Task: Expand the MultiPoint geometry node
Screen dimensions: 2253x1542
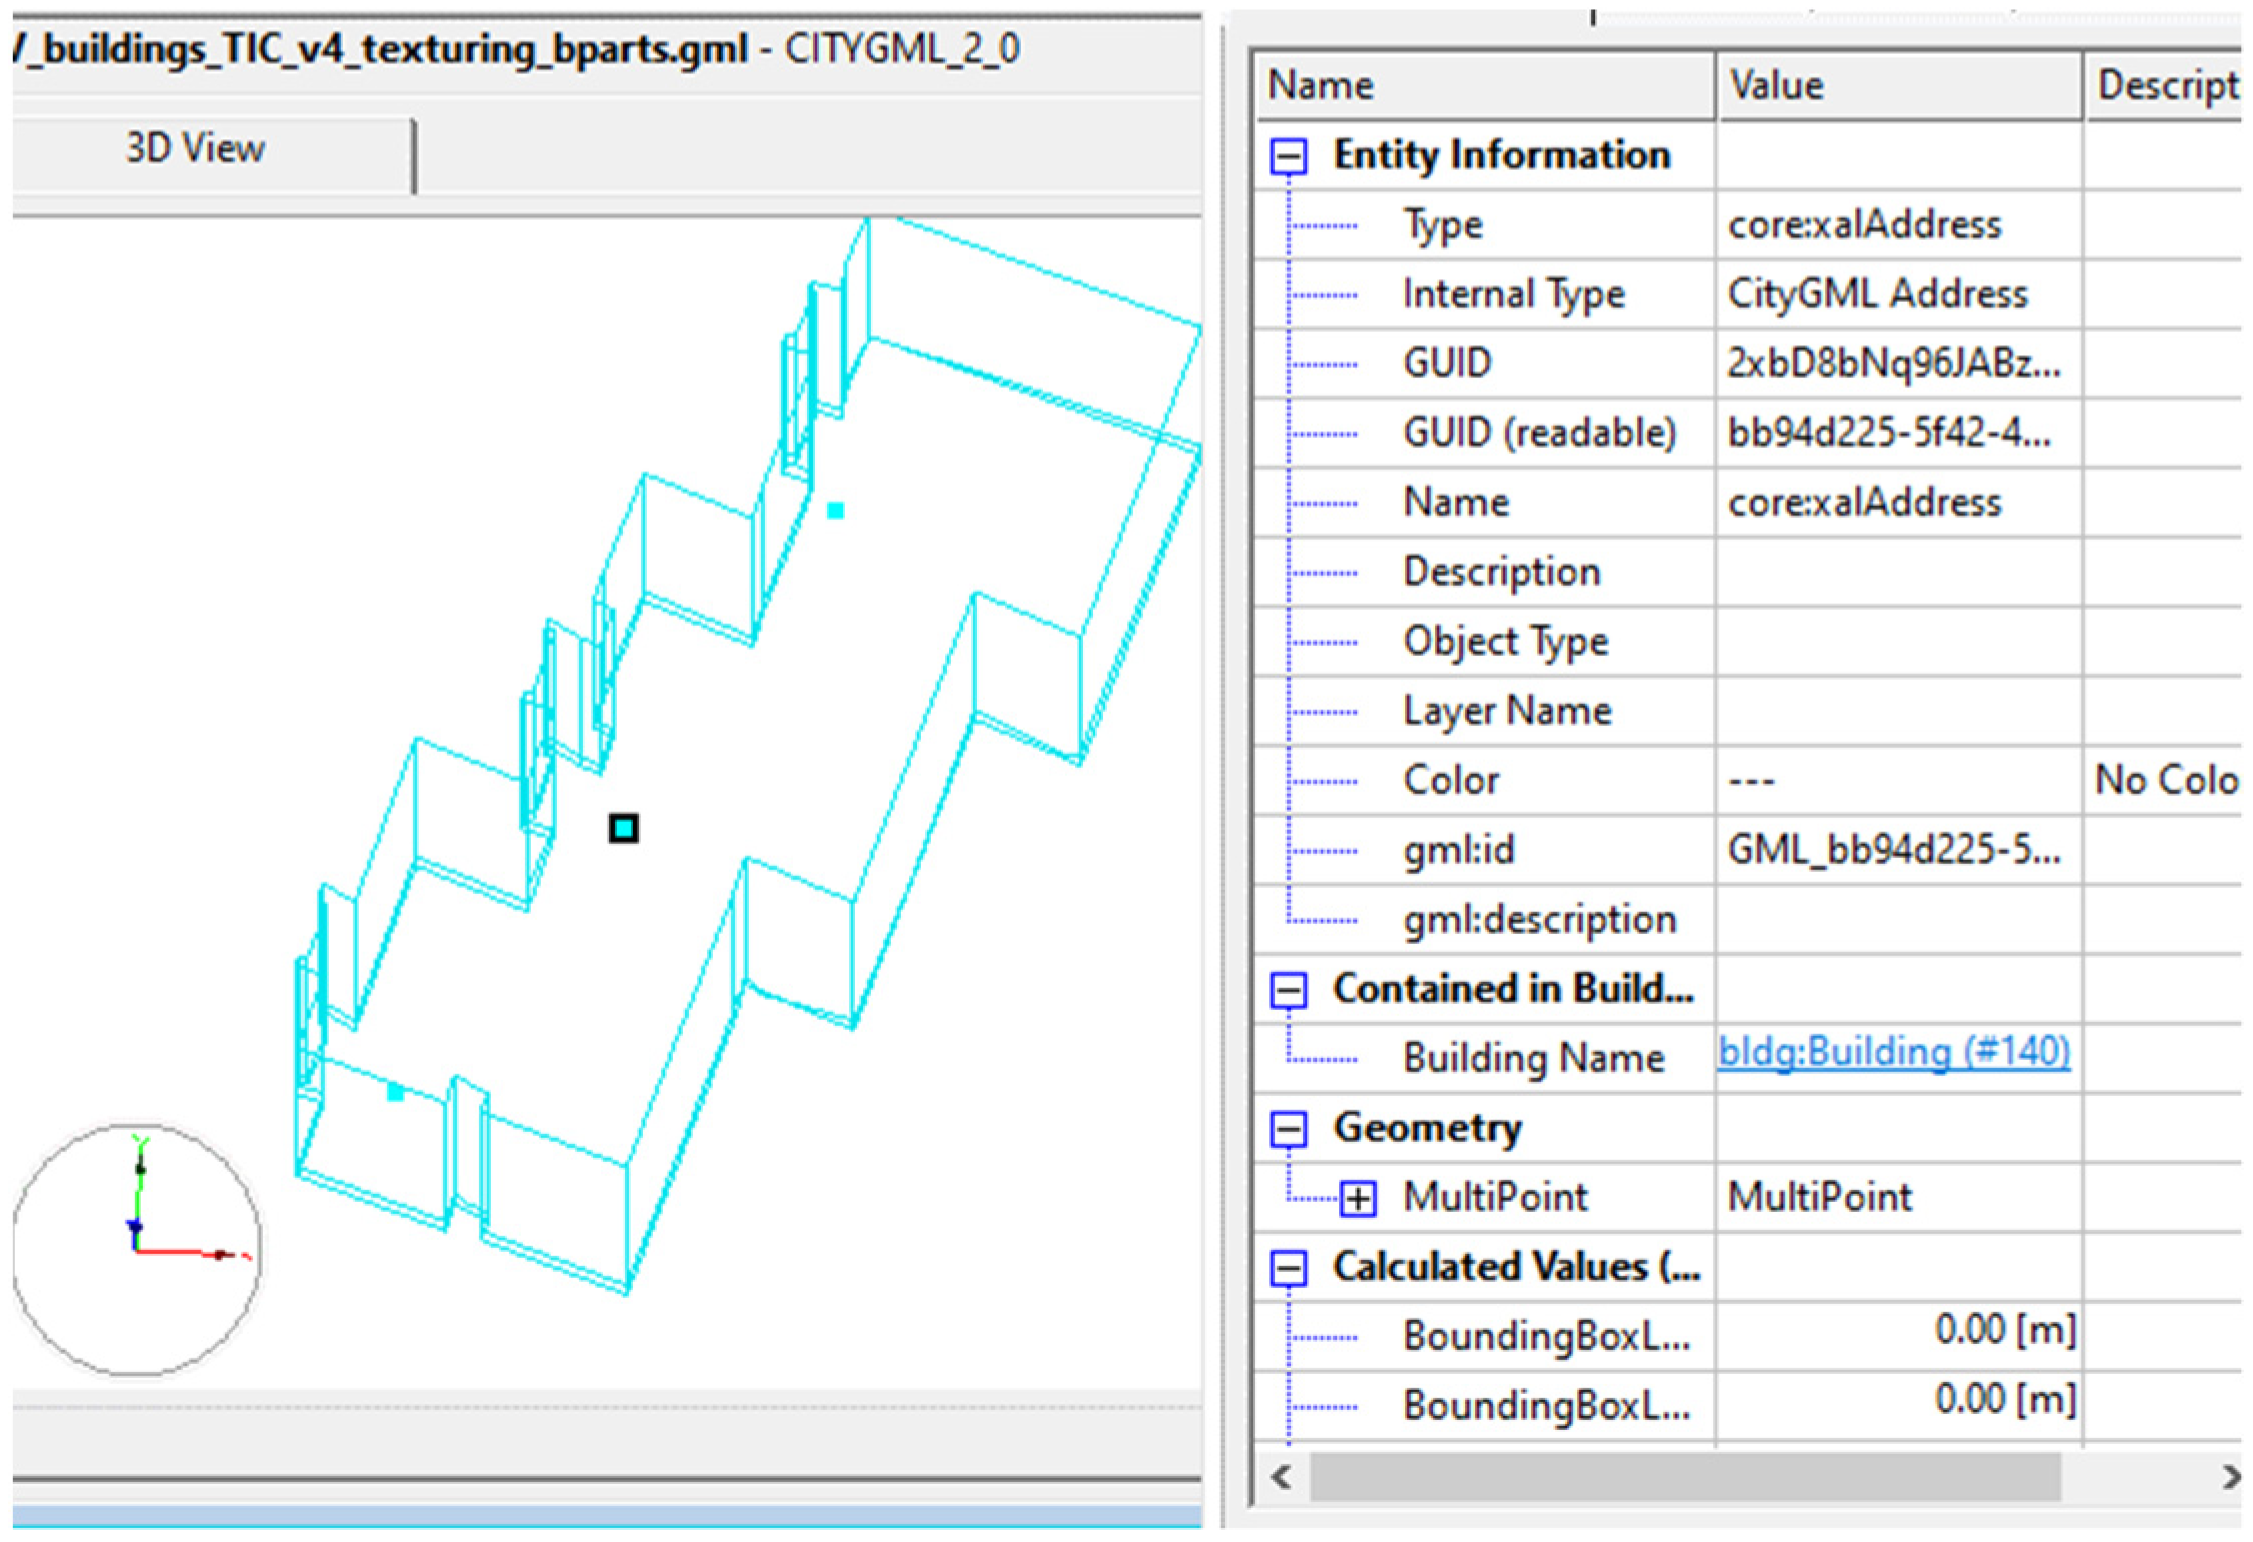Action: (1357, 1198)
